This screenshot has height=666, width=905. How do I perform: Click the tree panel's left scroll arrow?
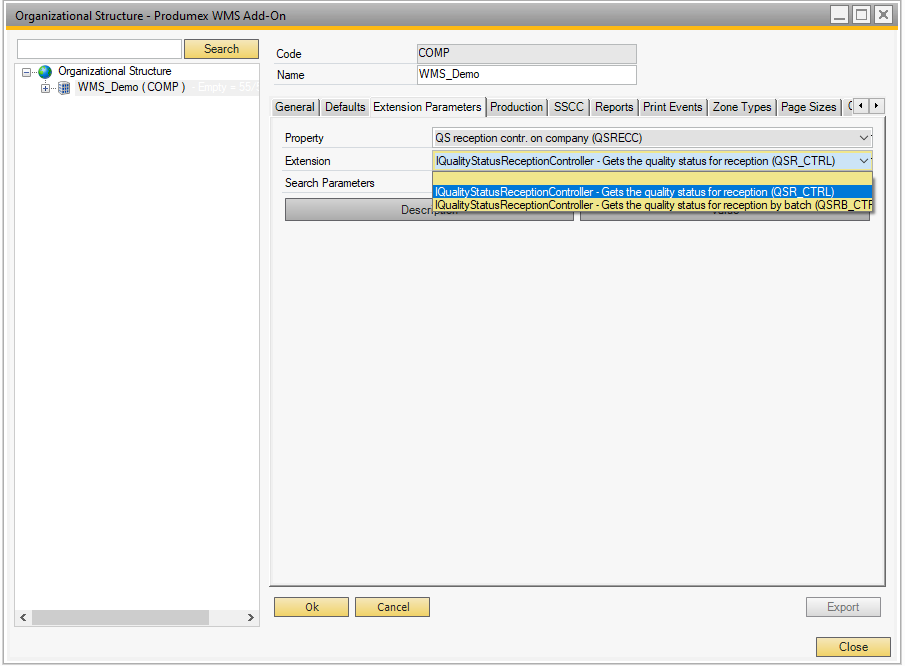coord(23,618)
